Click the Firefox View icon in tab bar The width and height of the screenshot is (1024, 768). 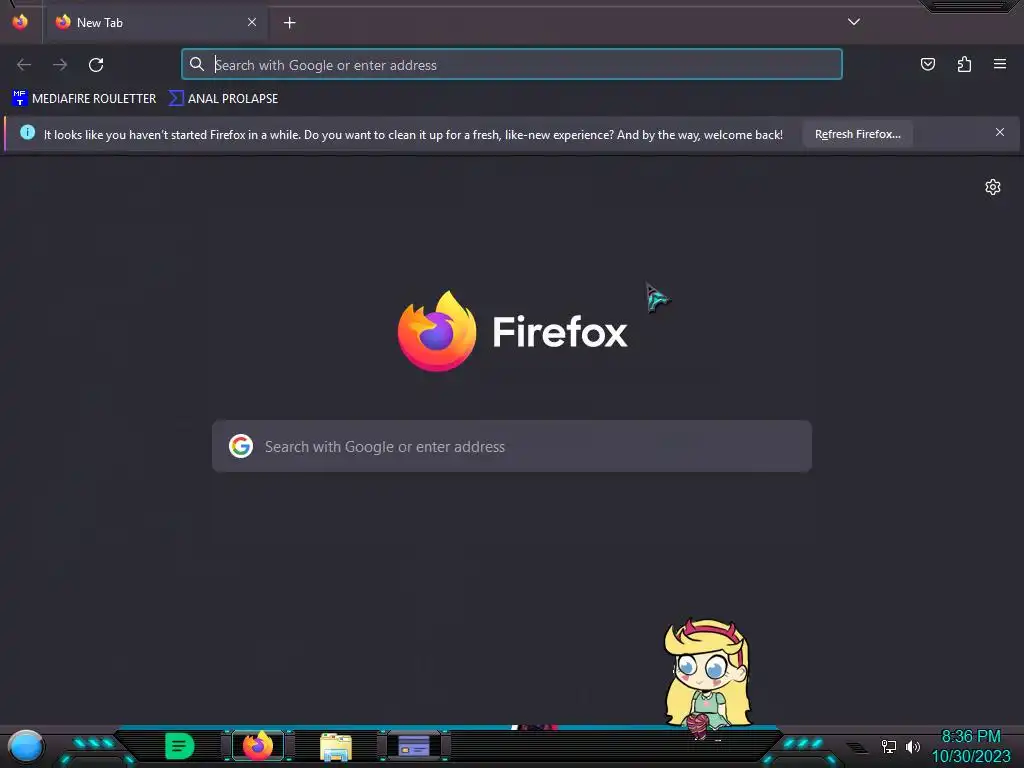coord(20,22)
